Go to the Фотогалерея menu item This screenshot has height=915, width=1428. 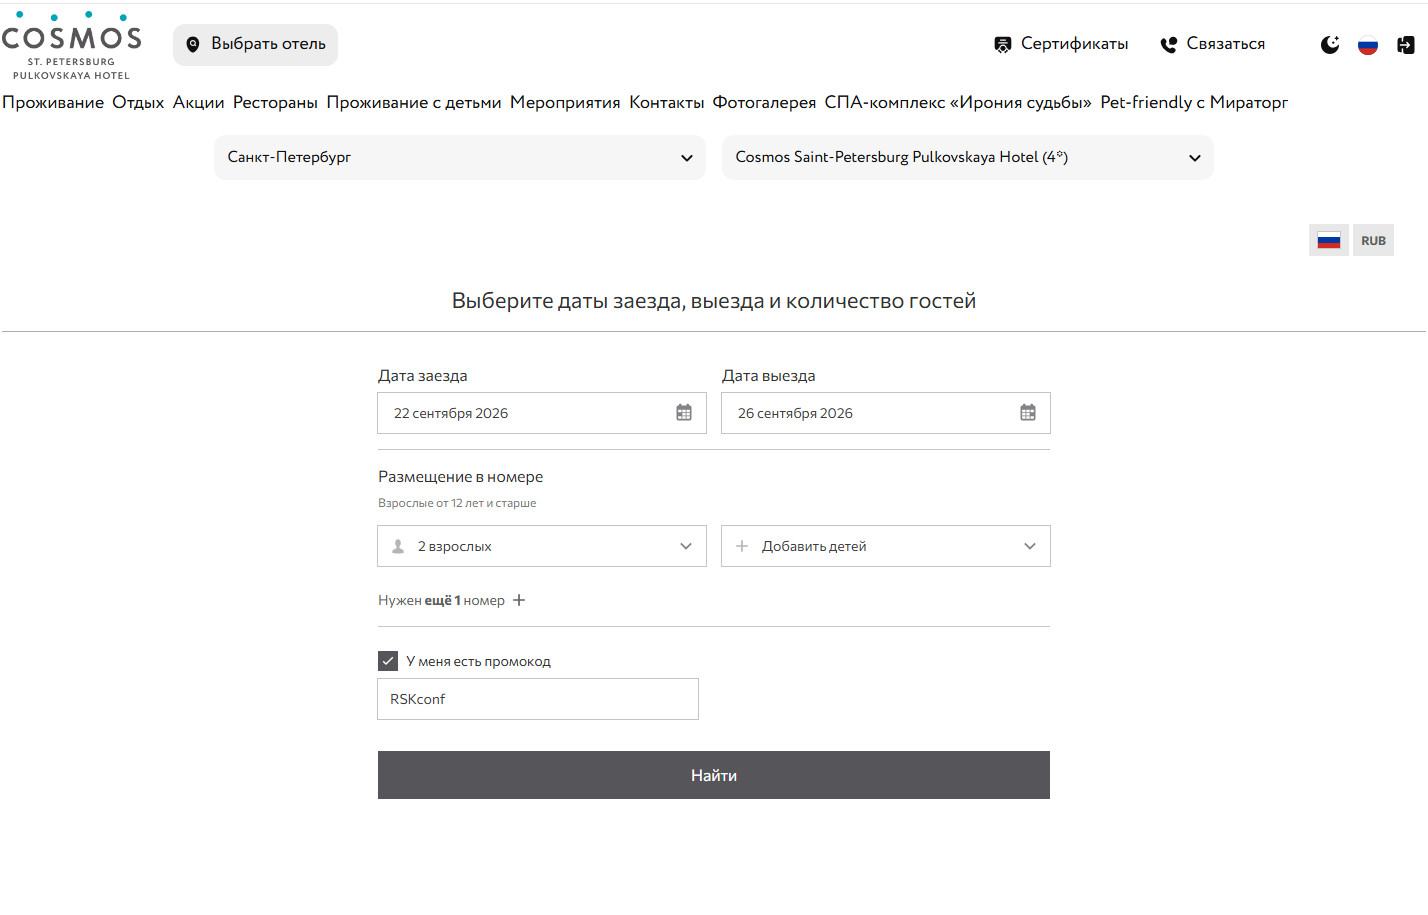click(764, 103)
